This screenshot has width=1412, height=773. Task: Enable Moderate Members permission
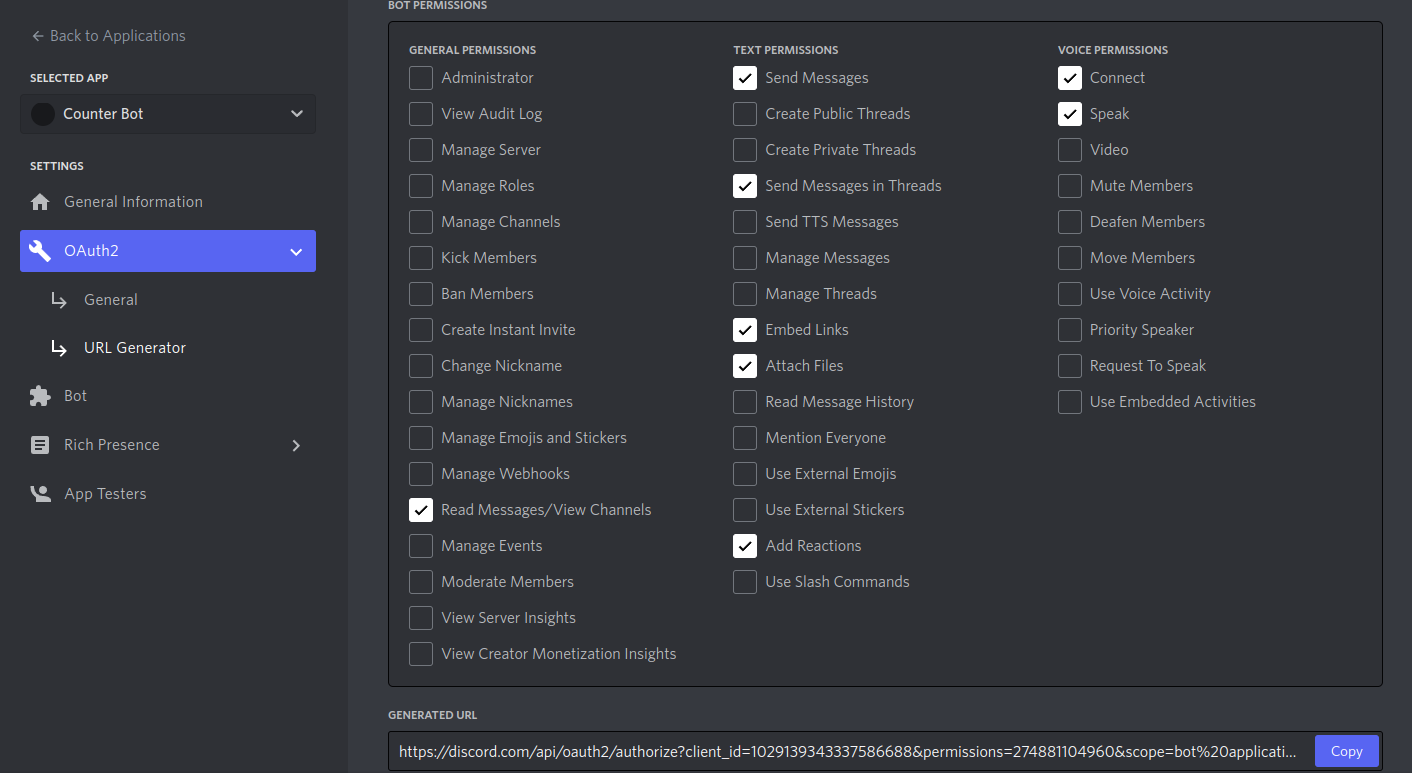click(421, 582)
